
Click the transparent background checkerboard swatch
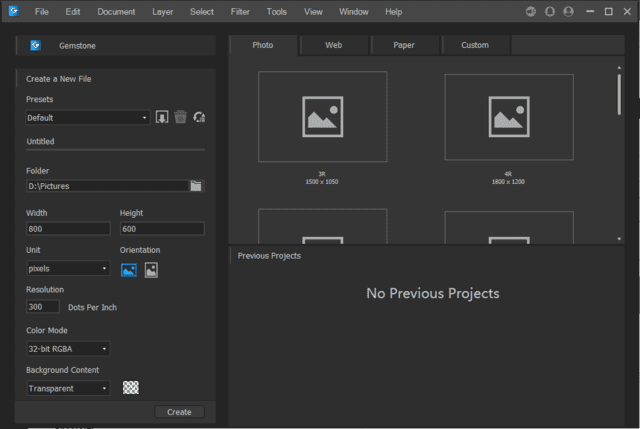pos(130,388)
